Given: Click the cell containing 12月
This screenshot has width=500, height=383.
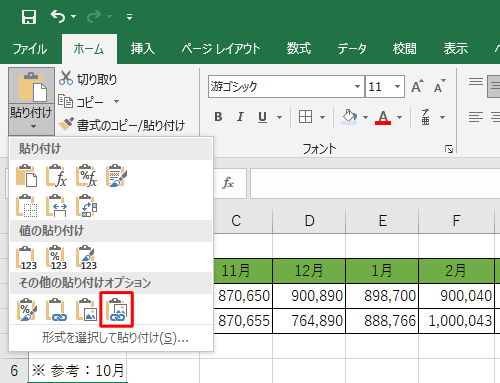Looking at the screenshot, I should 309,271.
